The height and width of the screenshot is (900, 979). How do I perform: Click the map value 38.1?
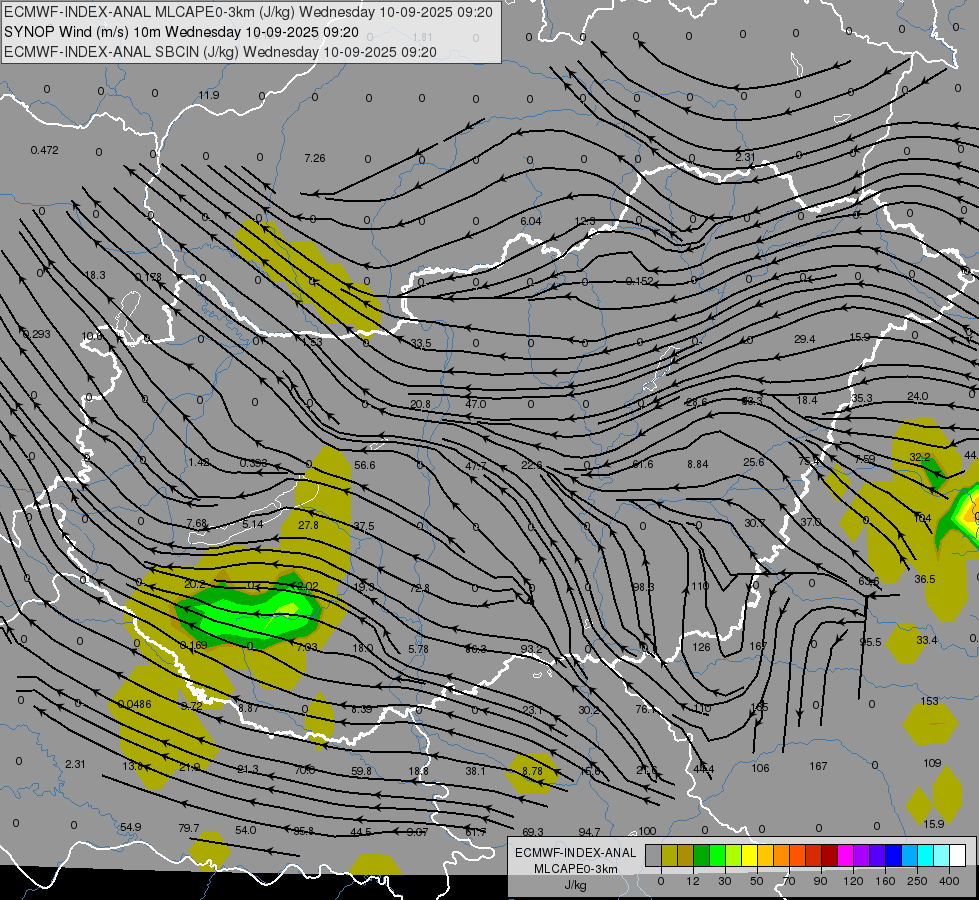point(475,771)
